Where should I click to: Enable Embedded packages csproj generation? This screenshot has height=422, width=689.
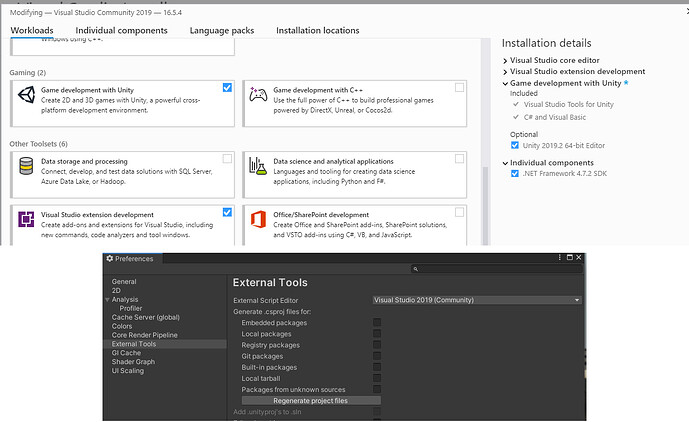pos(377,322)
